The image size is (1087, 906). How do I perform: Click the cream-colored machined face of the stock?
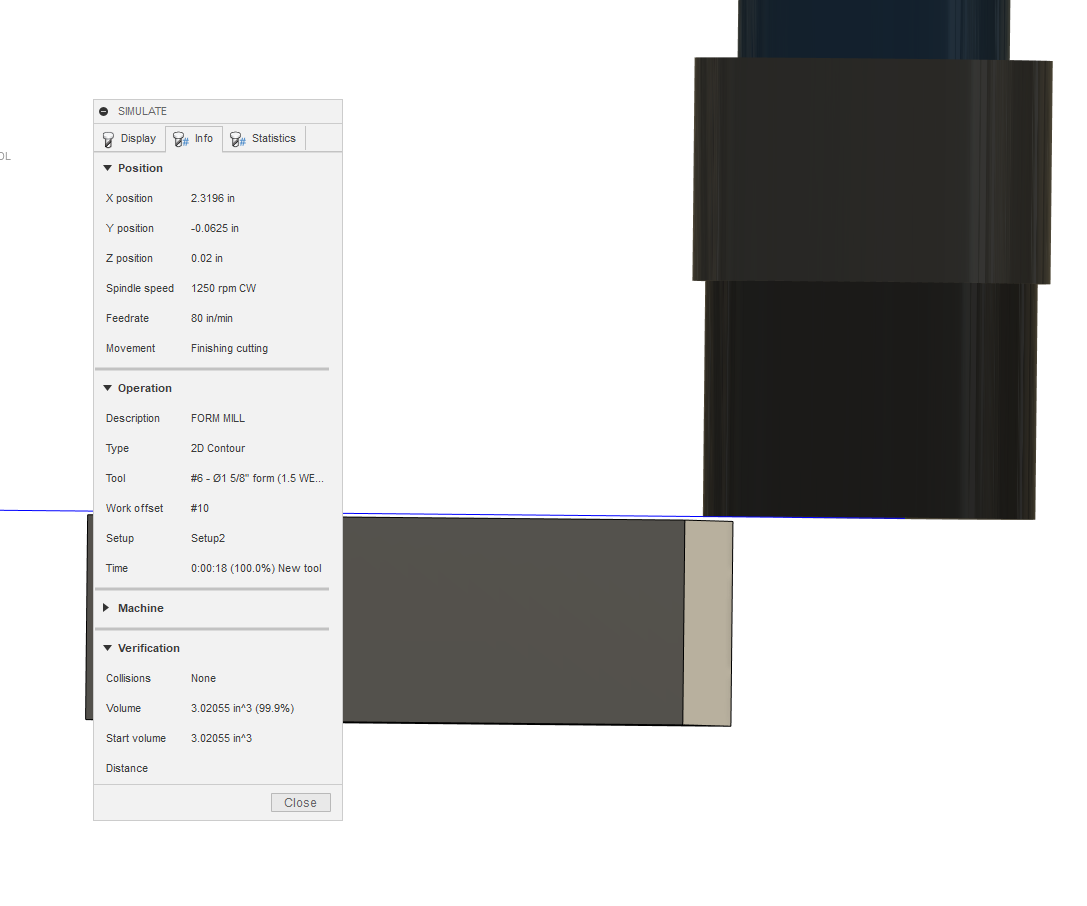[707, 620]
